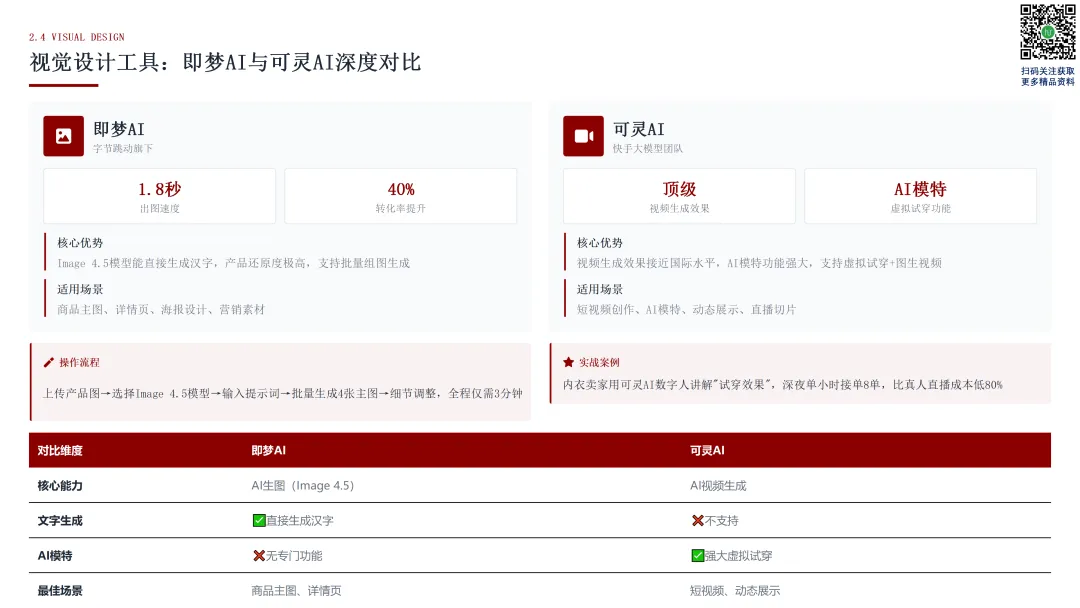
Task: Select the AI模特 虚拟试穿功能 stat card
Action: click(x=920, y=196)
